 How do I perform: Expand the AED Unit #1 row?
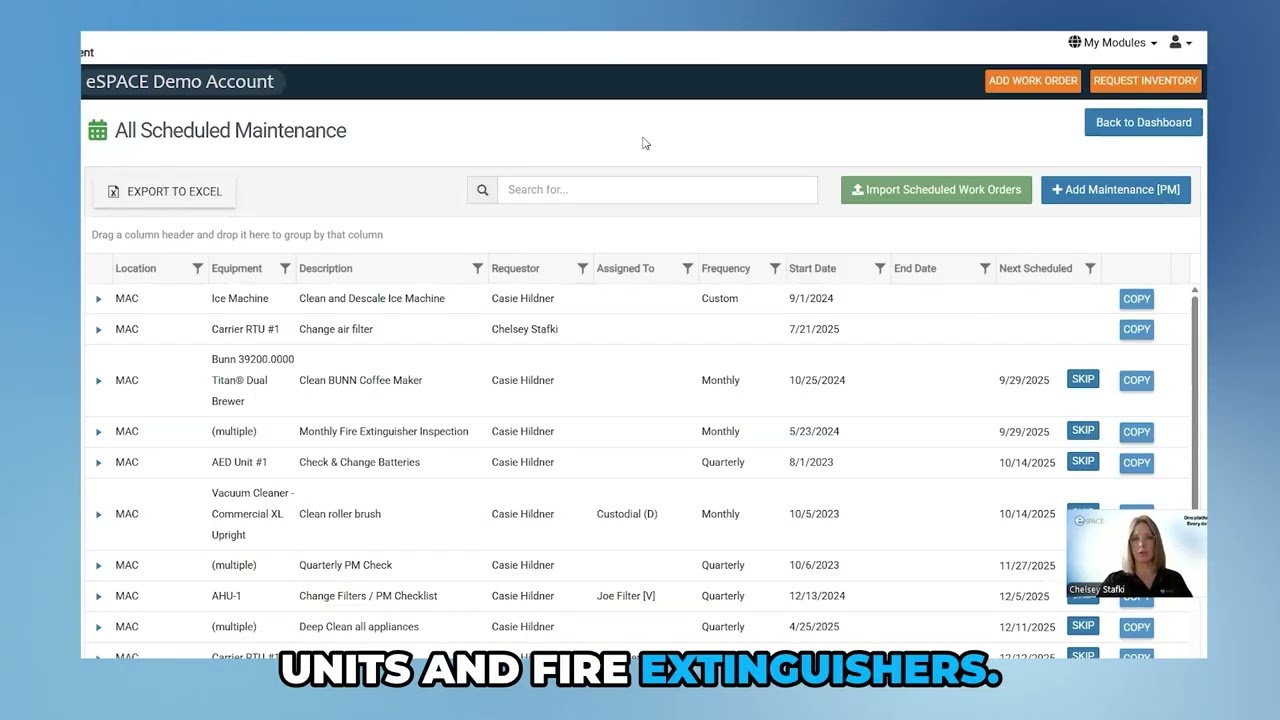point(98,462)
